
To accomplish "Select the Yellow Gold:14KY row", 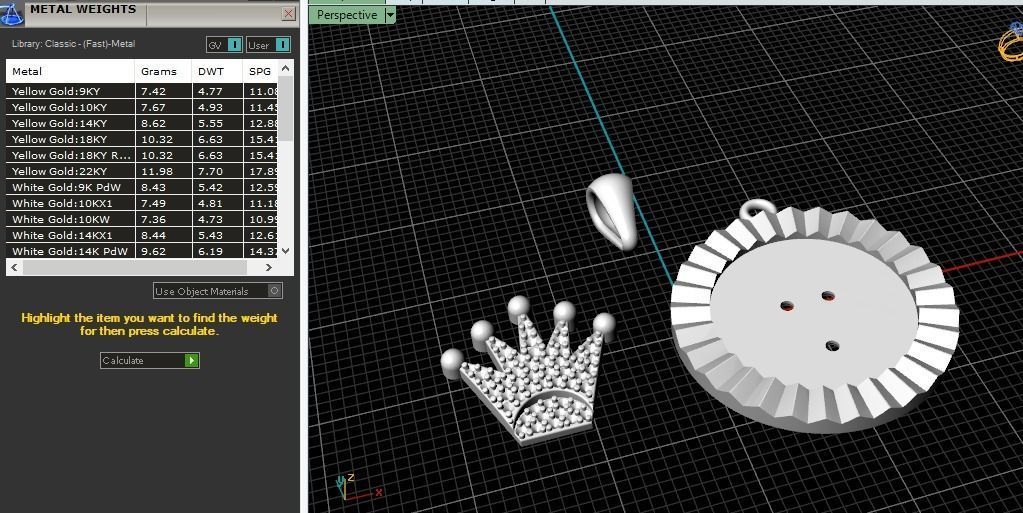I will 142,123.
